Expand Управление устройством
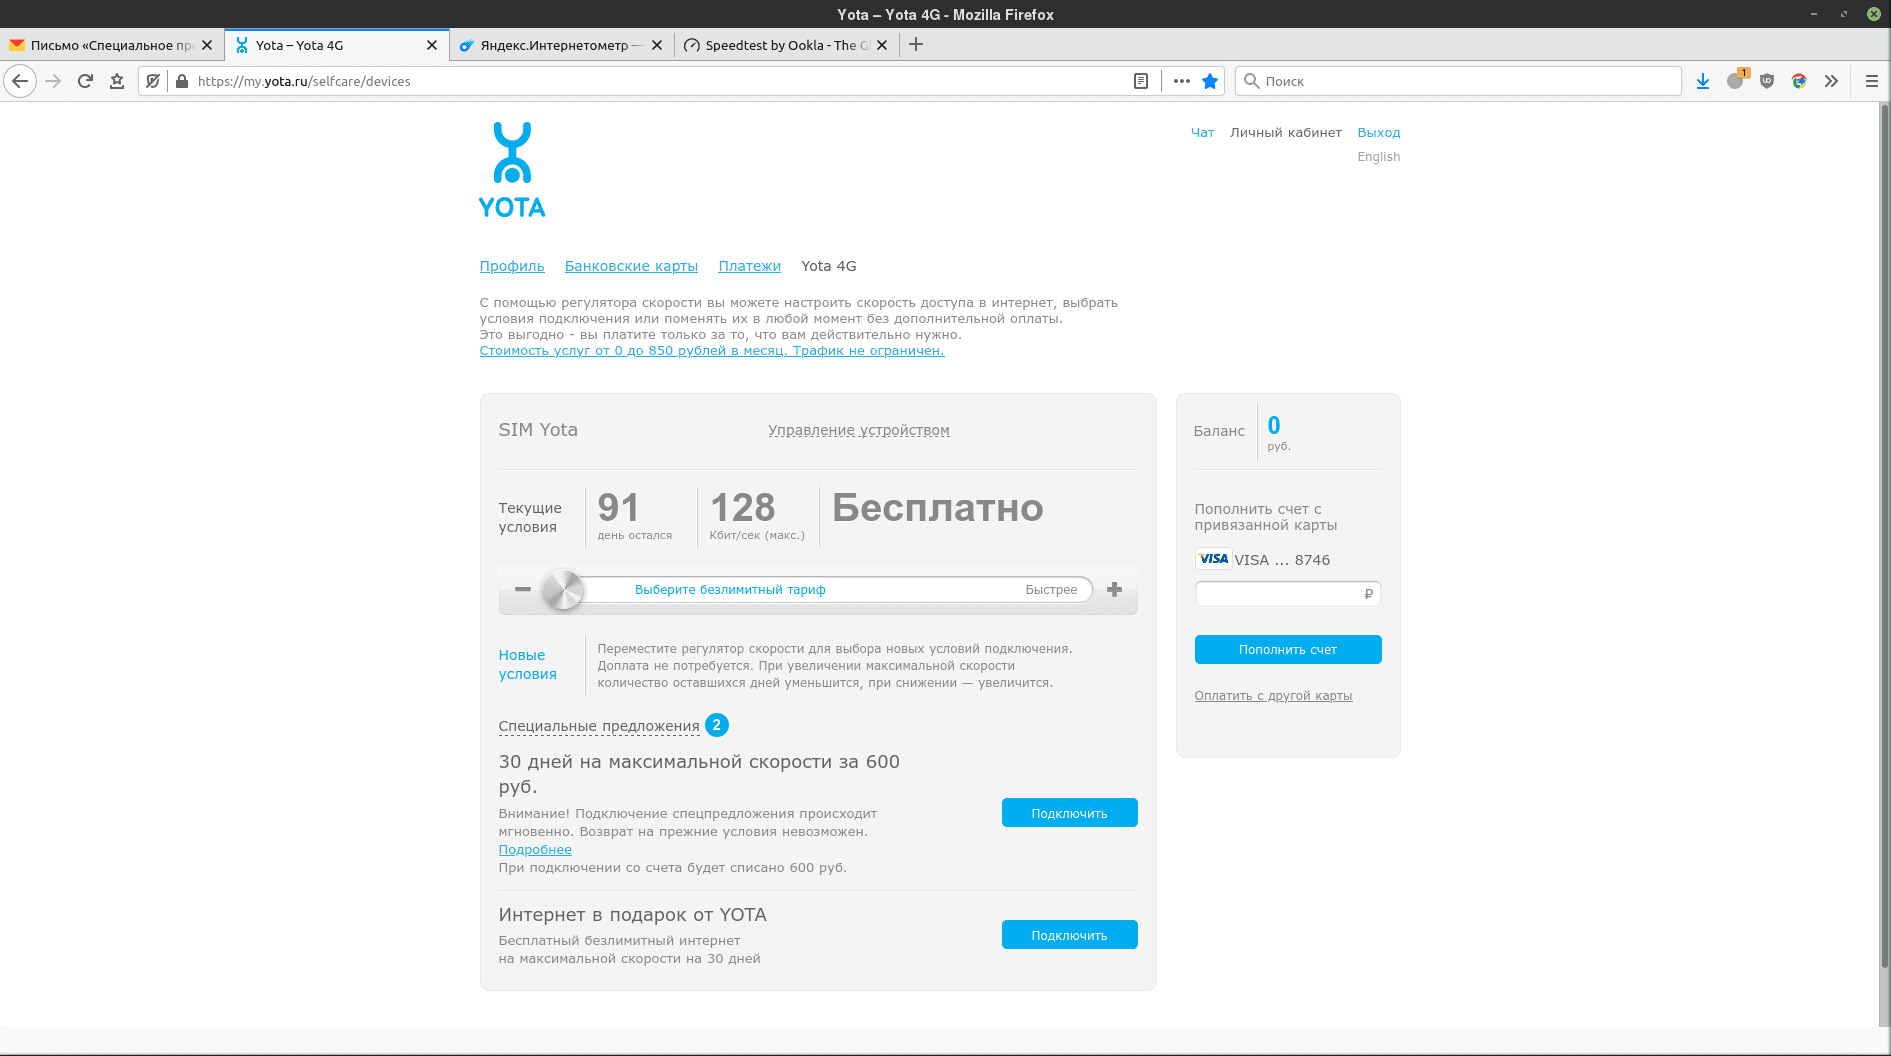Screen dimensions: 1891x1056 [859, 430]
